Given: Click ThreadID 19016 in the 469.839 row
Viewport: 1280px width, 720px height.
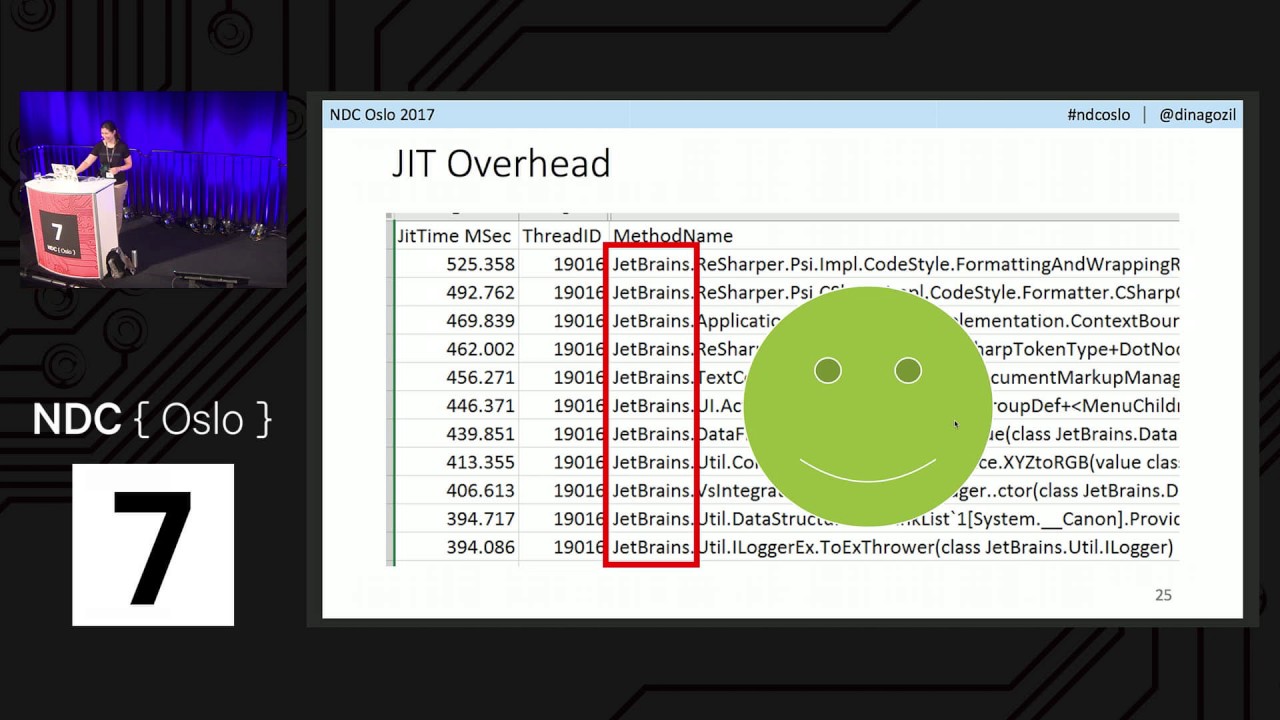Looking at the screenshot, I should coord(579,321).
